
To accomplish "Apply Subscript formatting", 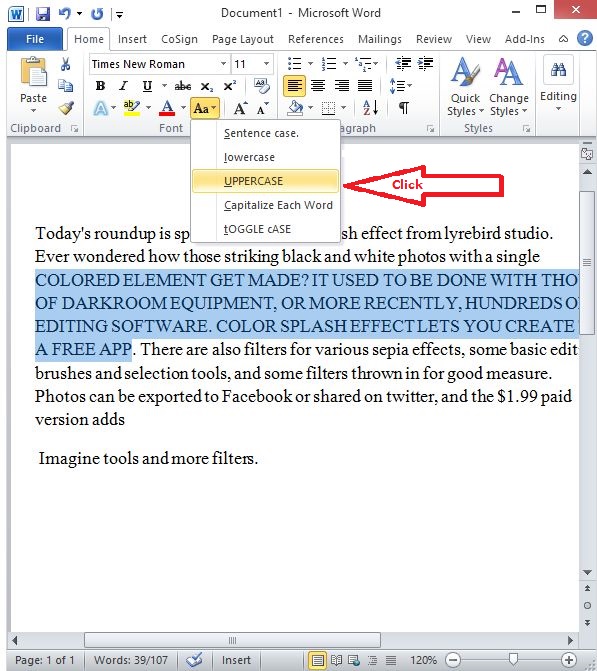I will (x=207, y=86).
